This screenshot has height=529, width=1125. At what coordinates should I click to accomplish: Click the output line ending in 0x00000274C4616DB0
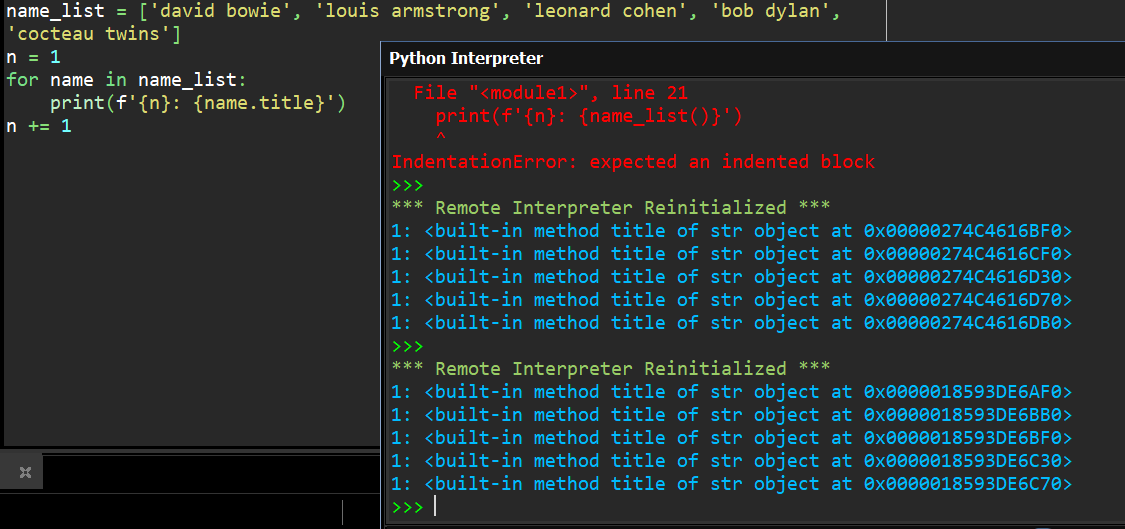(x=731, y=323)
